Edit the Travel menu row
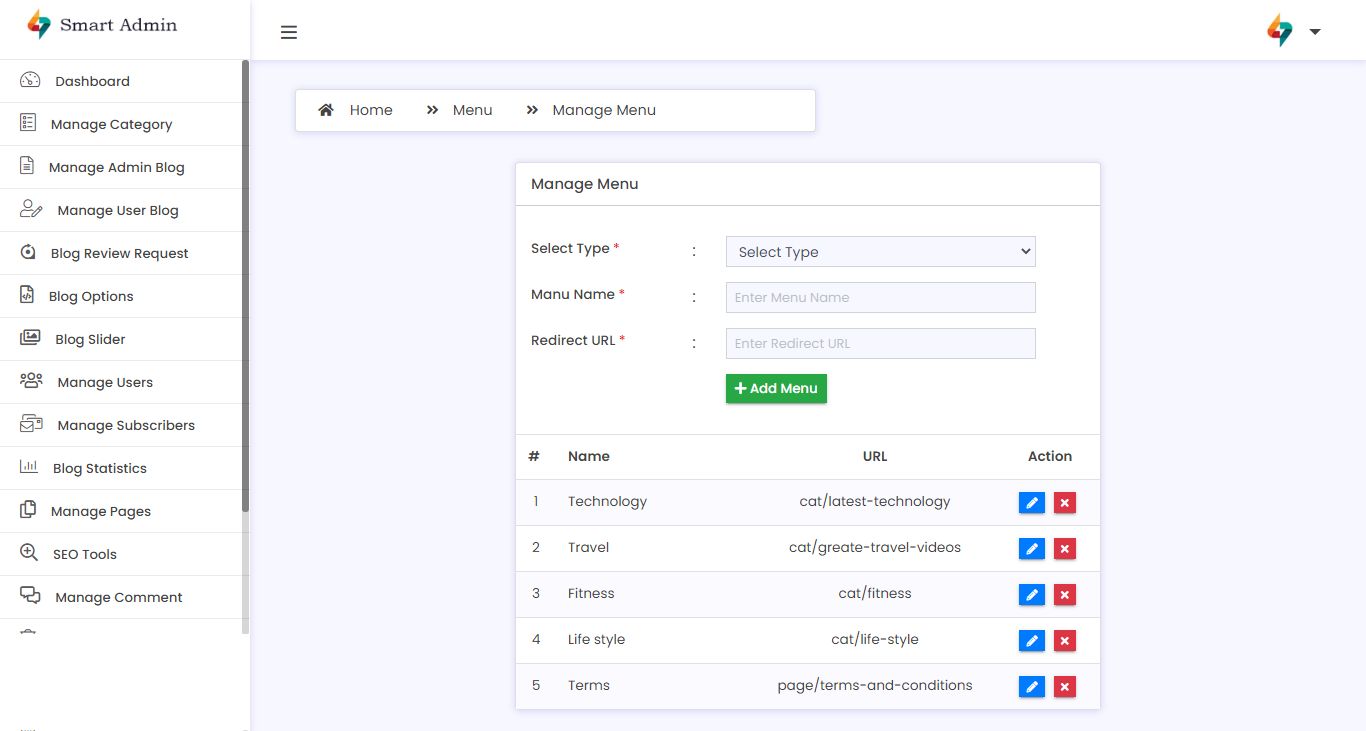The image size is (1366, 731). coord(1032,548)
